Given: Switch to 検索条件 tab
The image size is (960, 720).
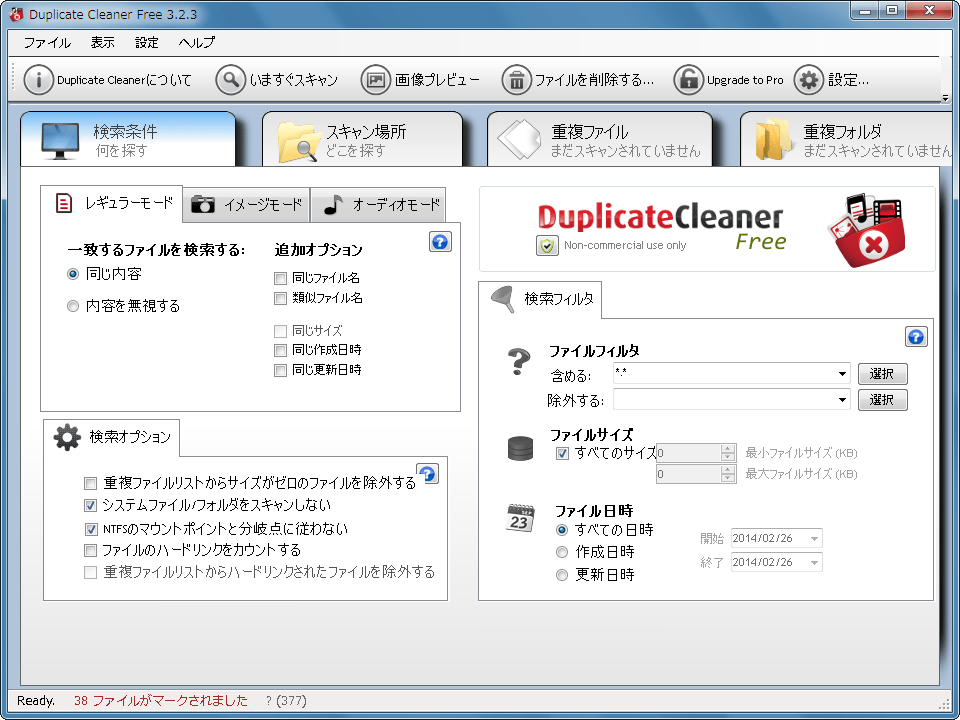Looking at the screenshot, I should [x=128, y=140].
